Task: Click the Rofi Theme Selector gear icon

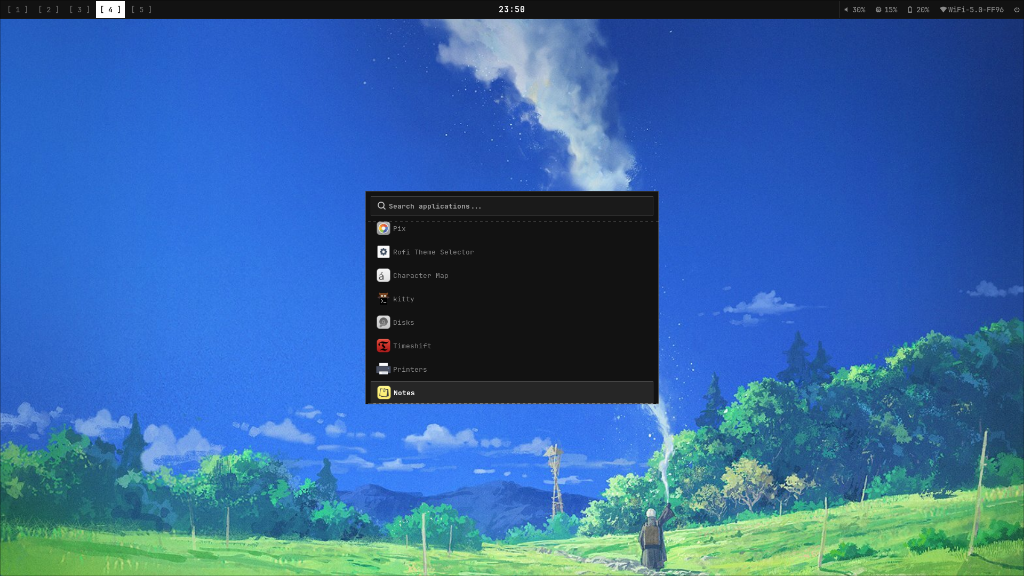Action: 383,252
